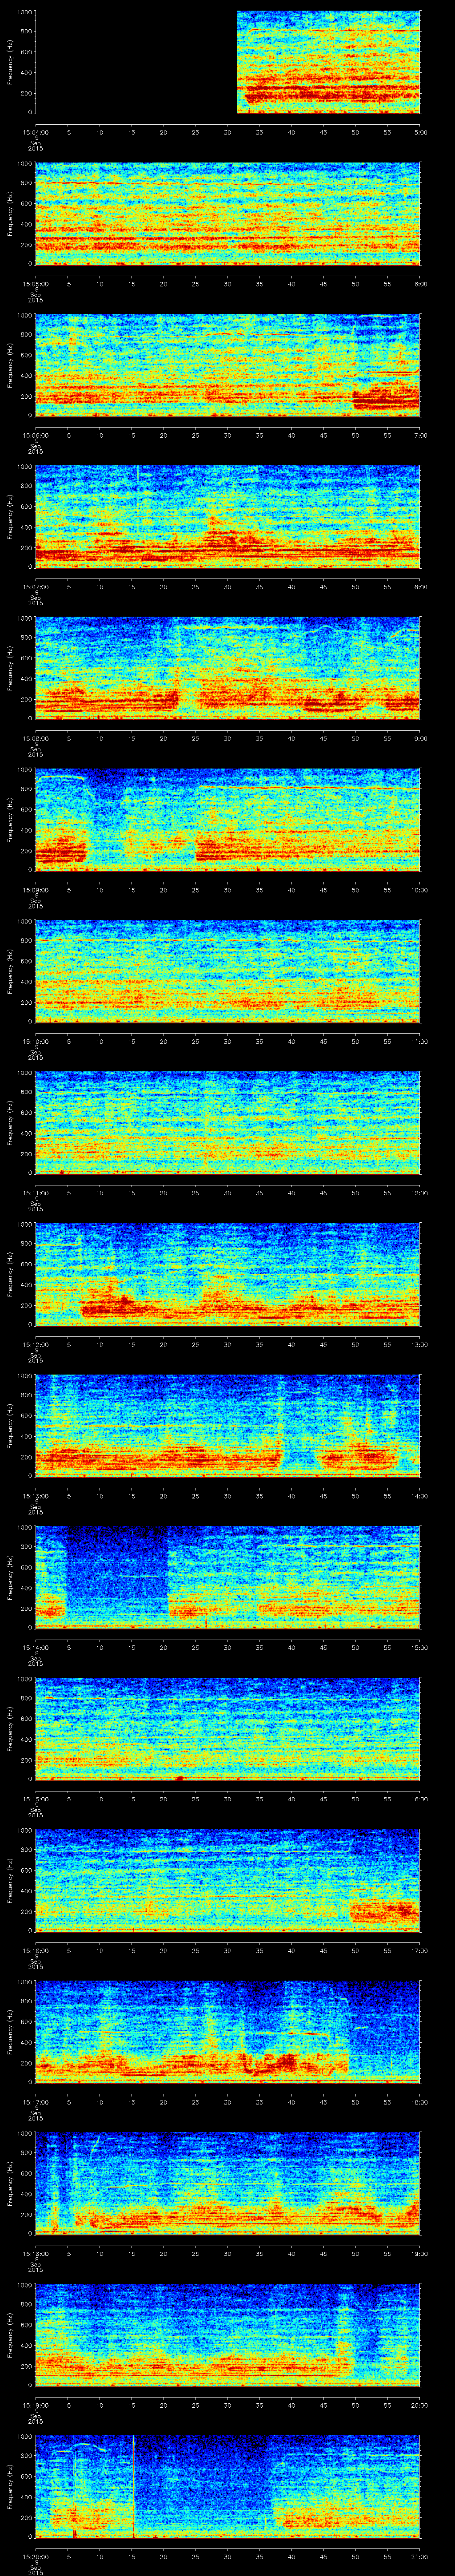The width and height of the screenshot is (455, 2576).
Task: Choose the 15:00 end-time label
Action: coord(419,1647)
